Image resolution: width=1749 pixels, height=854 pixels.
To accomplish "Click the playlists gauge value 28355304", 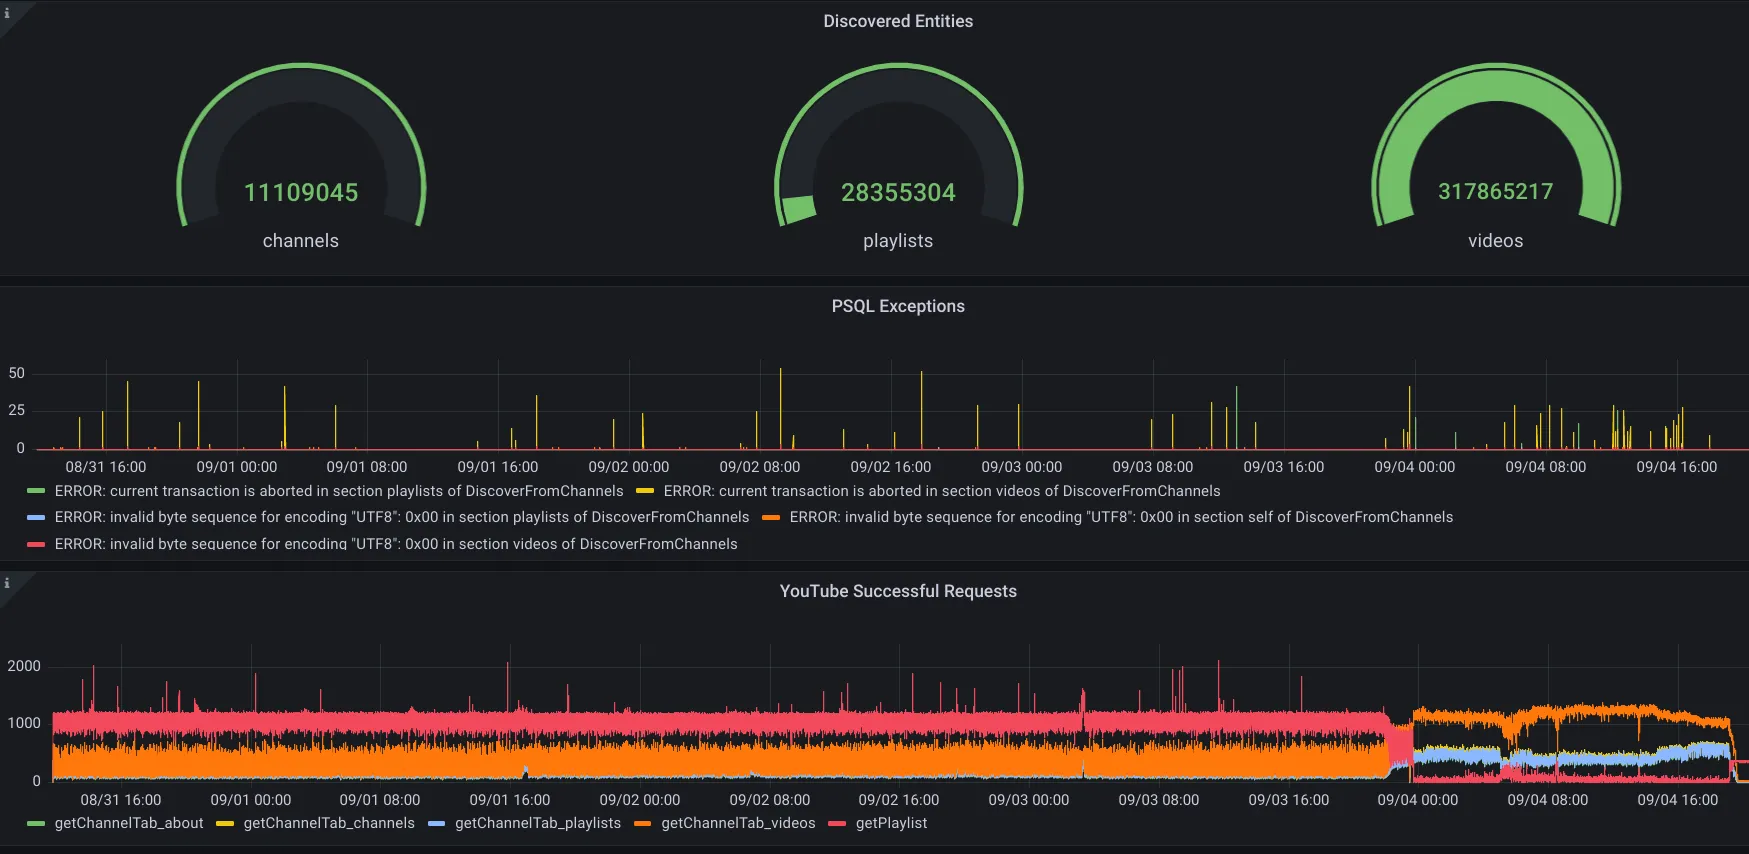I will point(898,192).
